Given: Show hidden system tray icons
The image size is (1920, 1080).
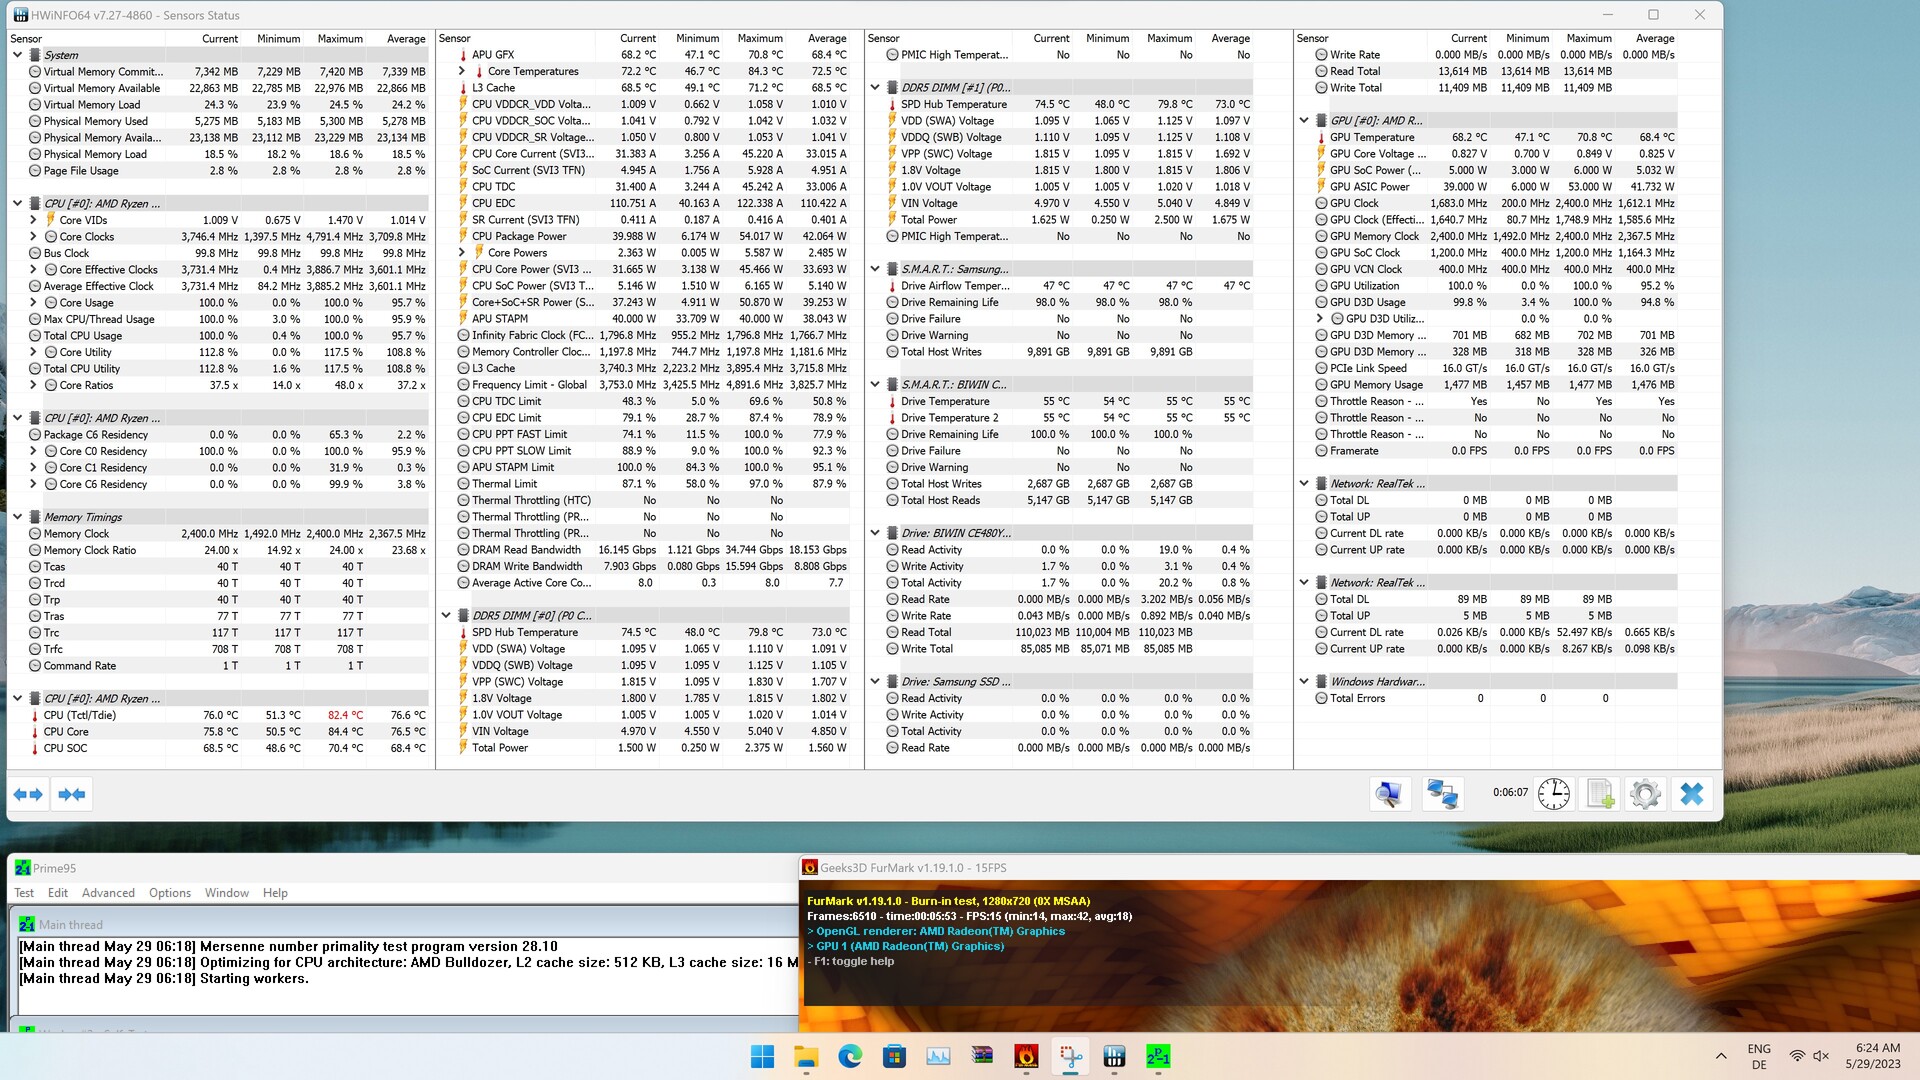Looking at the screenshot, I should (x=1720, y=1056).
